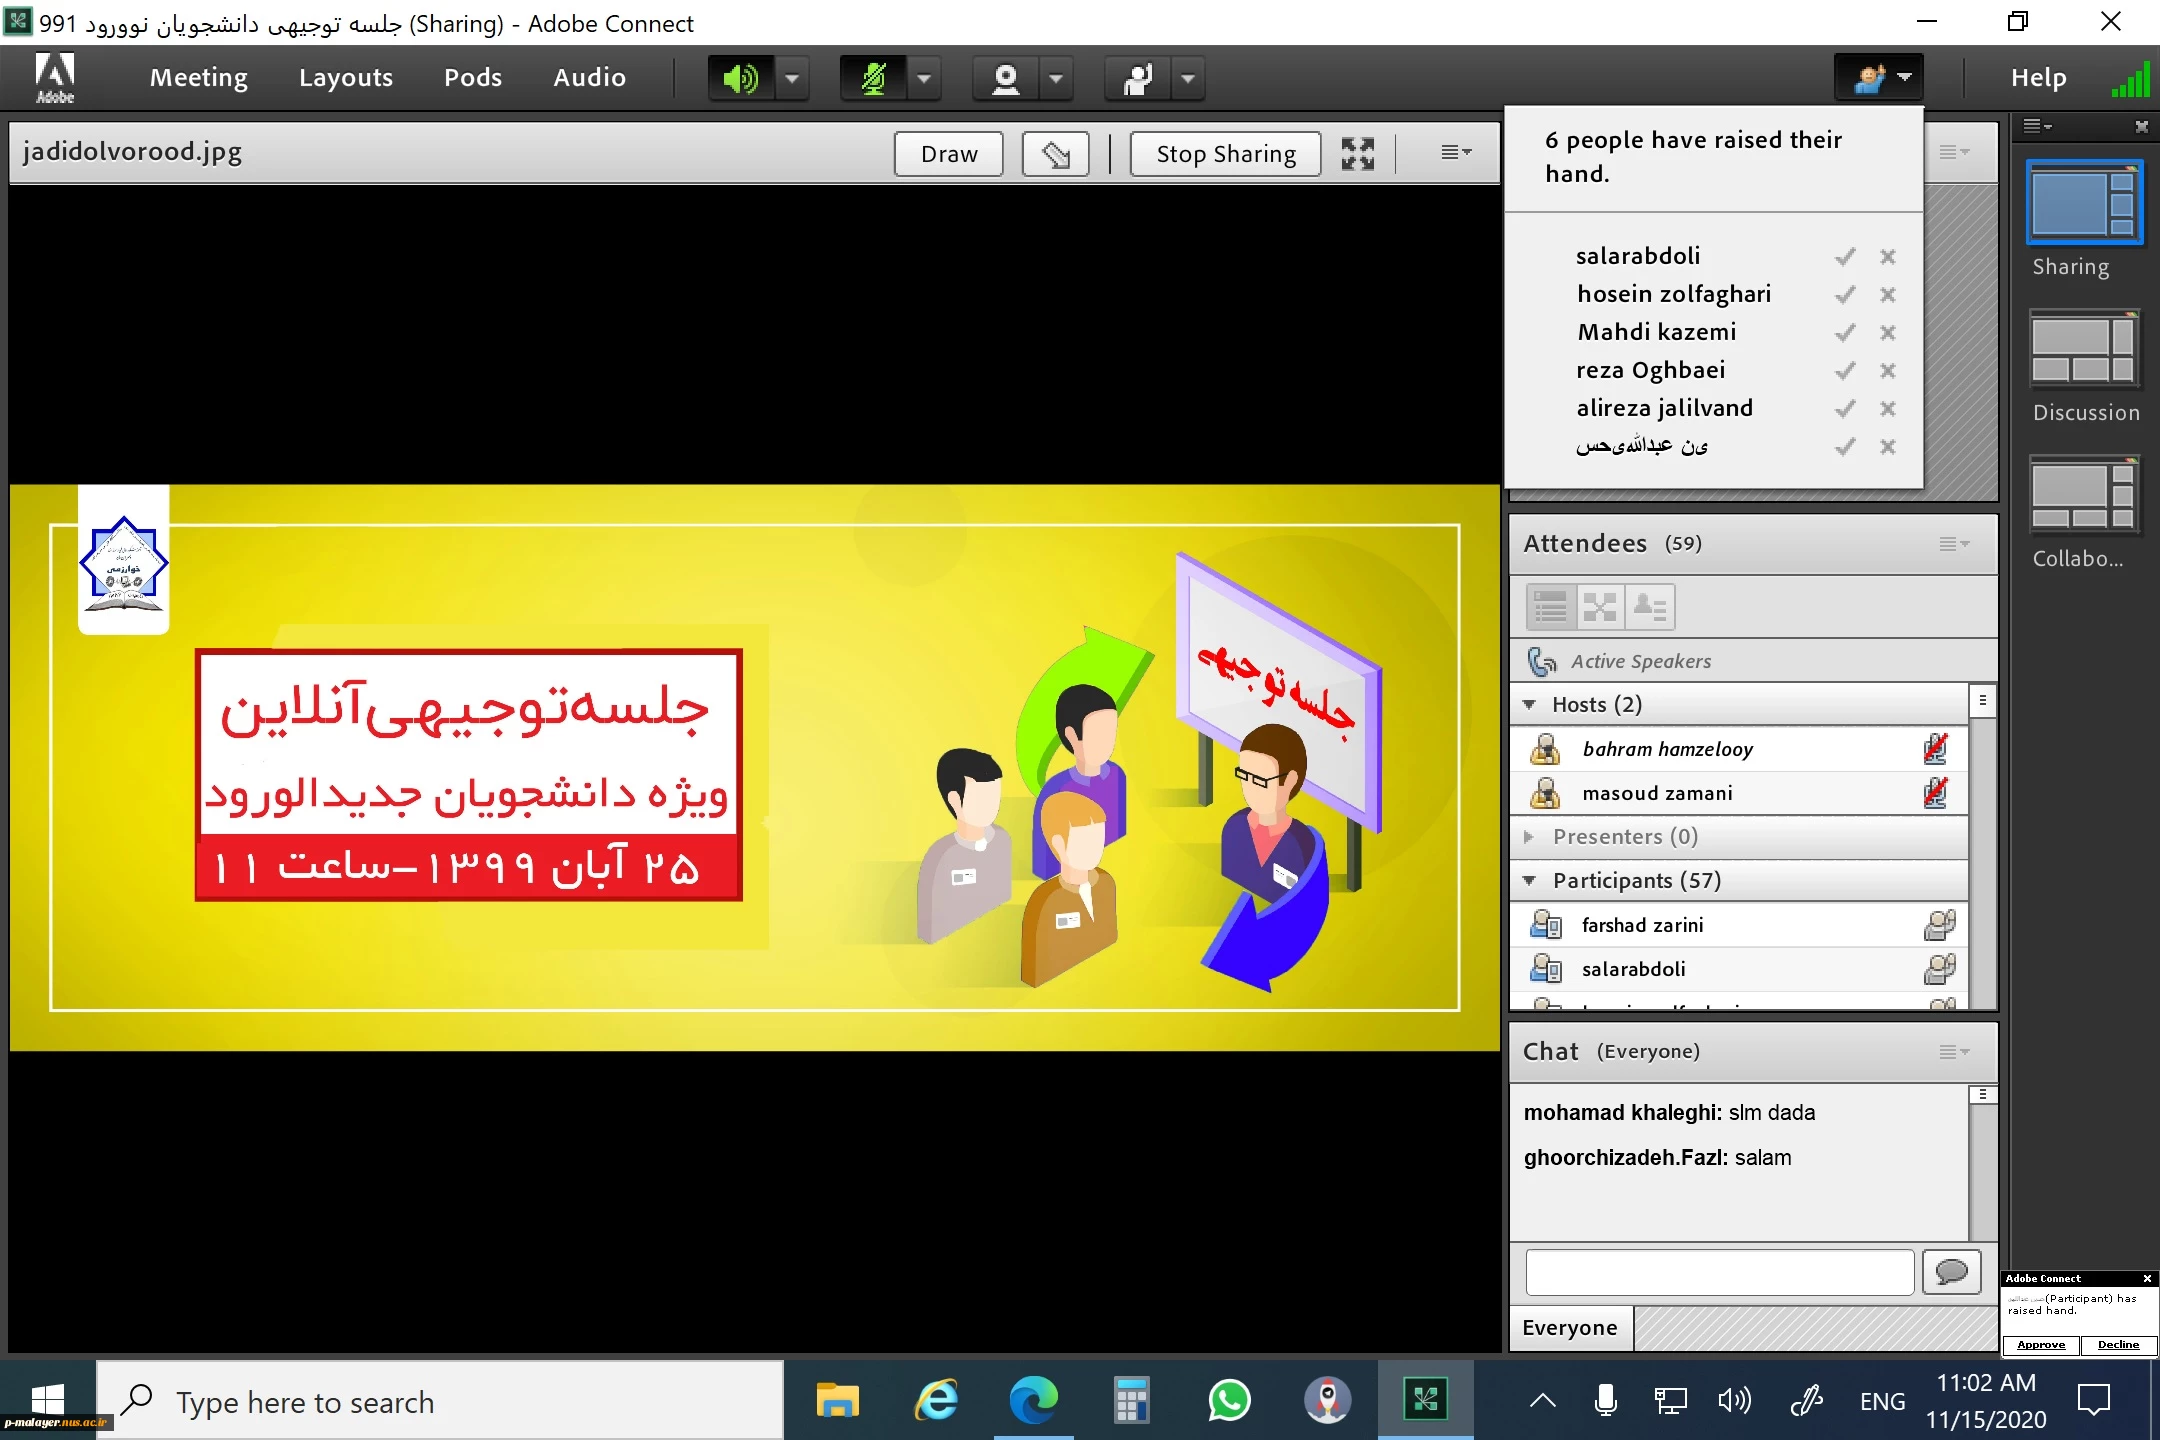Decline the raised hand notification popup
Screen dimensions: 2160x1440
pos(2119,1345)
